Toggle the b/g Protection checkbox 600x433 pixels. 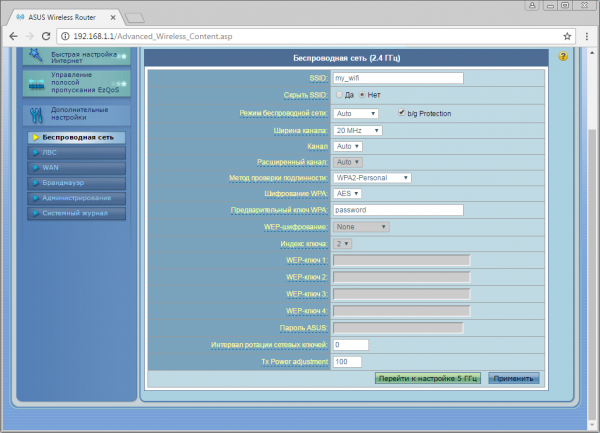click(401, 112)
